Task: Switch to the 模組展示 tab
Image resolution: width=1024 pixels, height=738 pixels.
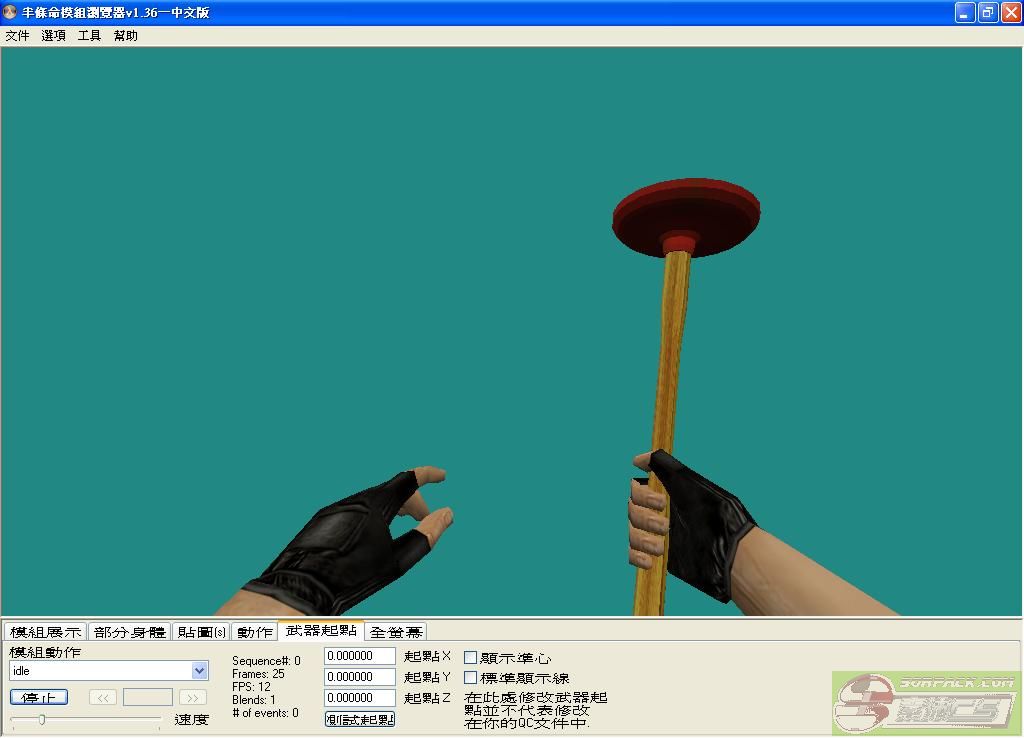Action: pos(45,632)
